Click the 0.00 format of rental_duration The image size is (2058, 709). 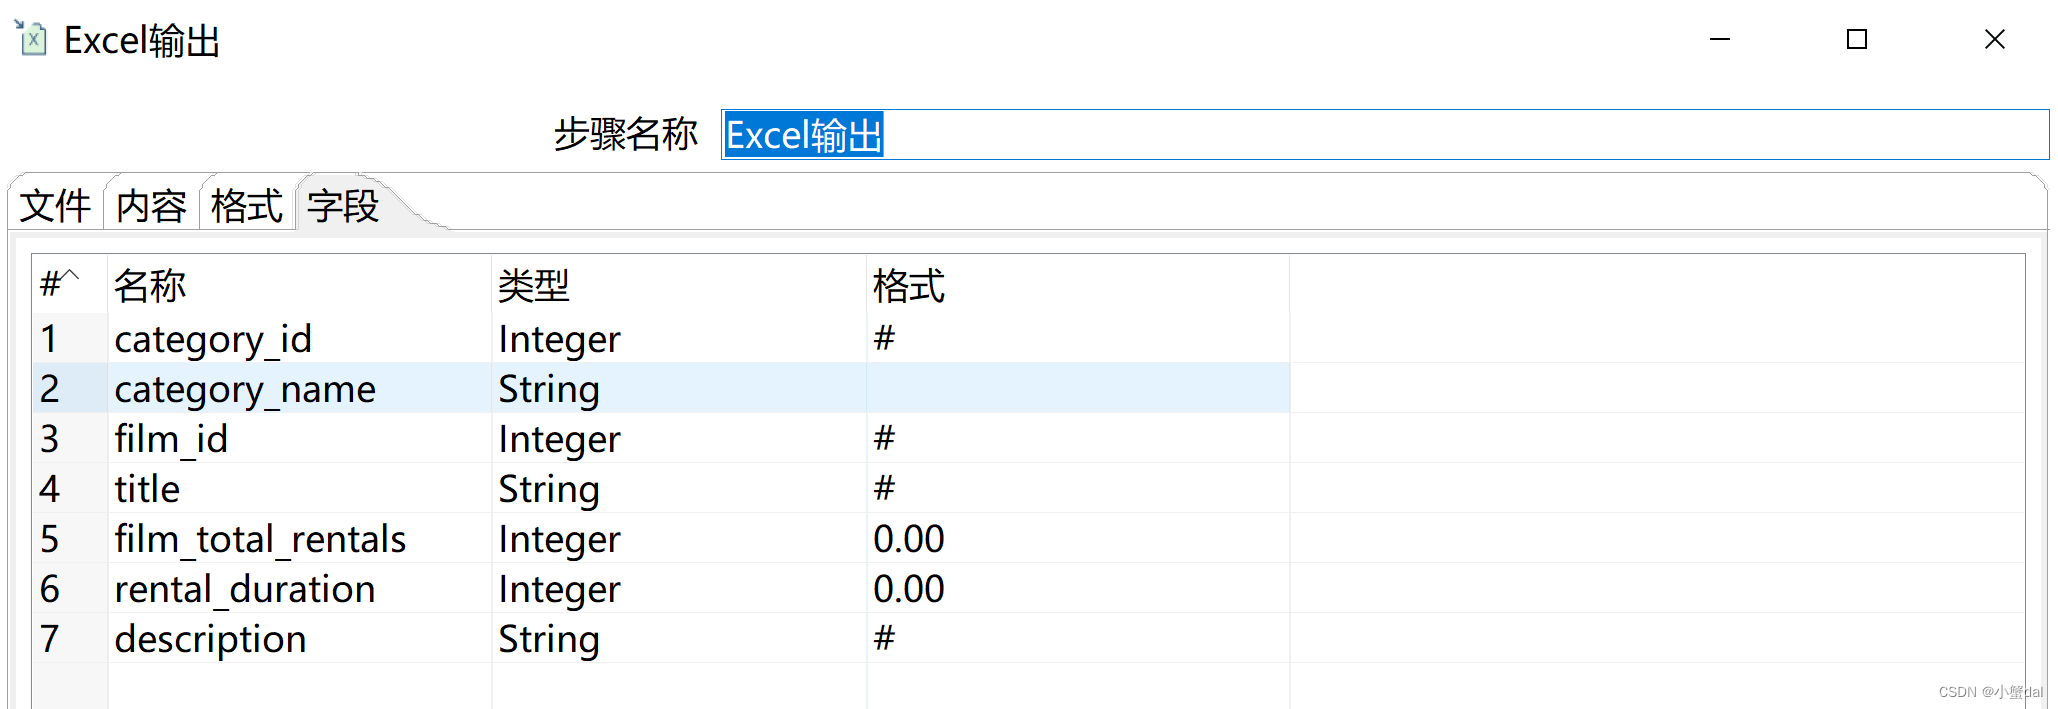1078,588
